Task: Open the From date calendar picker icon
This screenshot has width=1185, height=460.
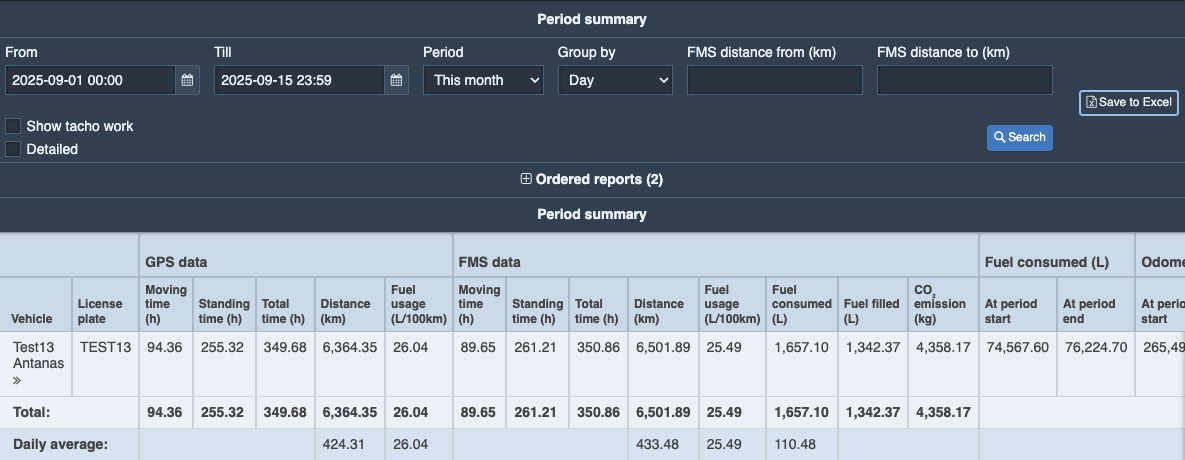Action: (187, 80)
